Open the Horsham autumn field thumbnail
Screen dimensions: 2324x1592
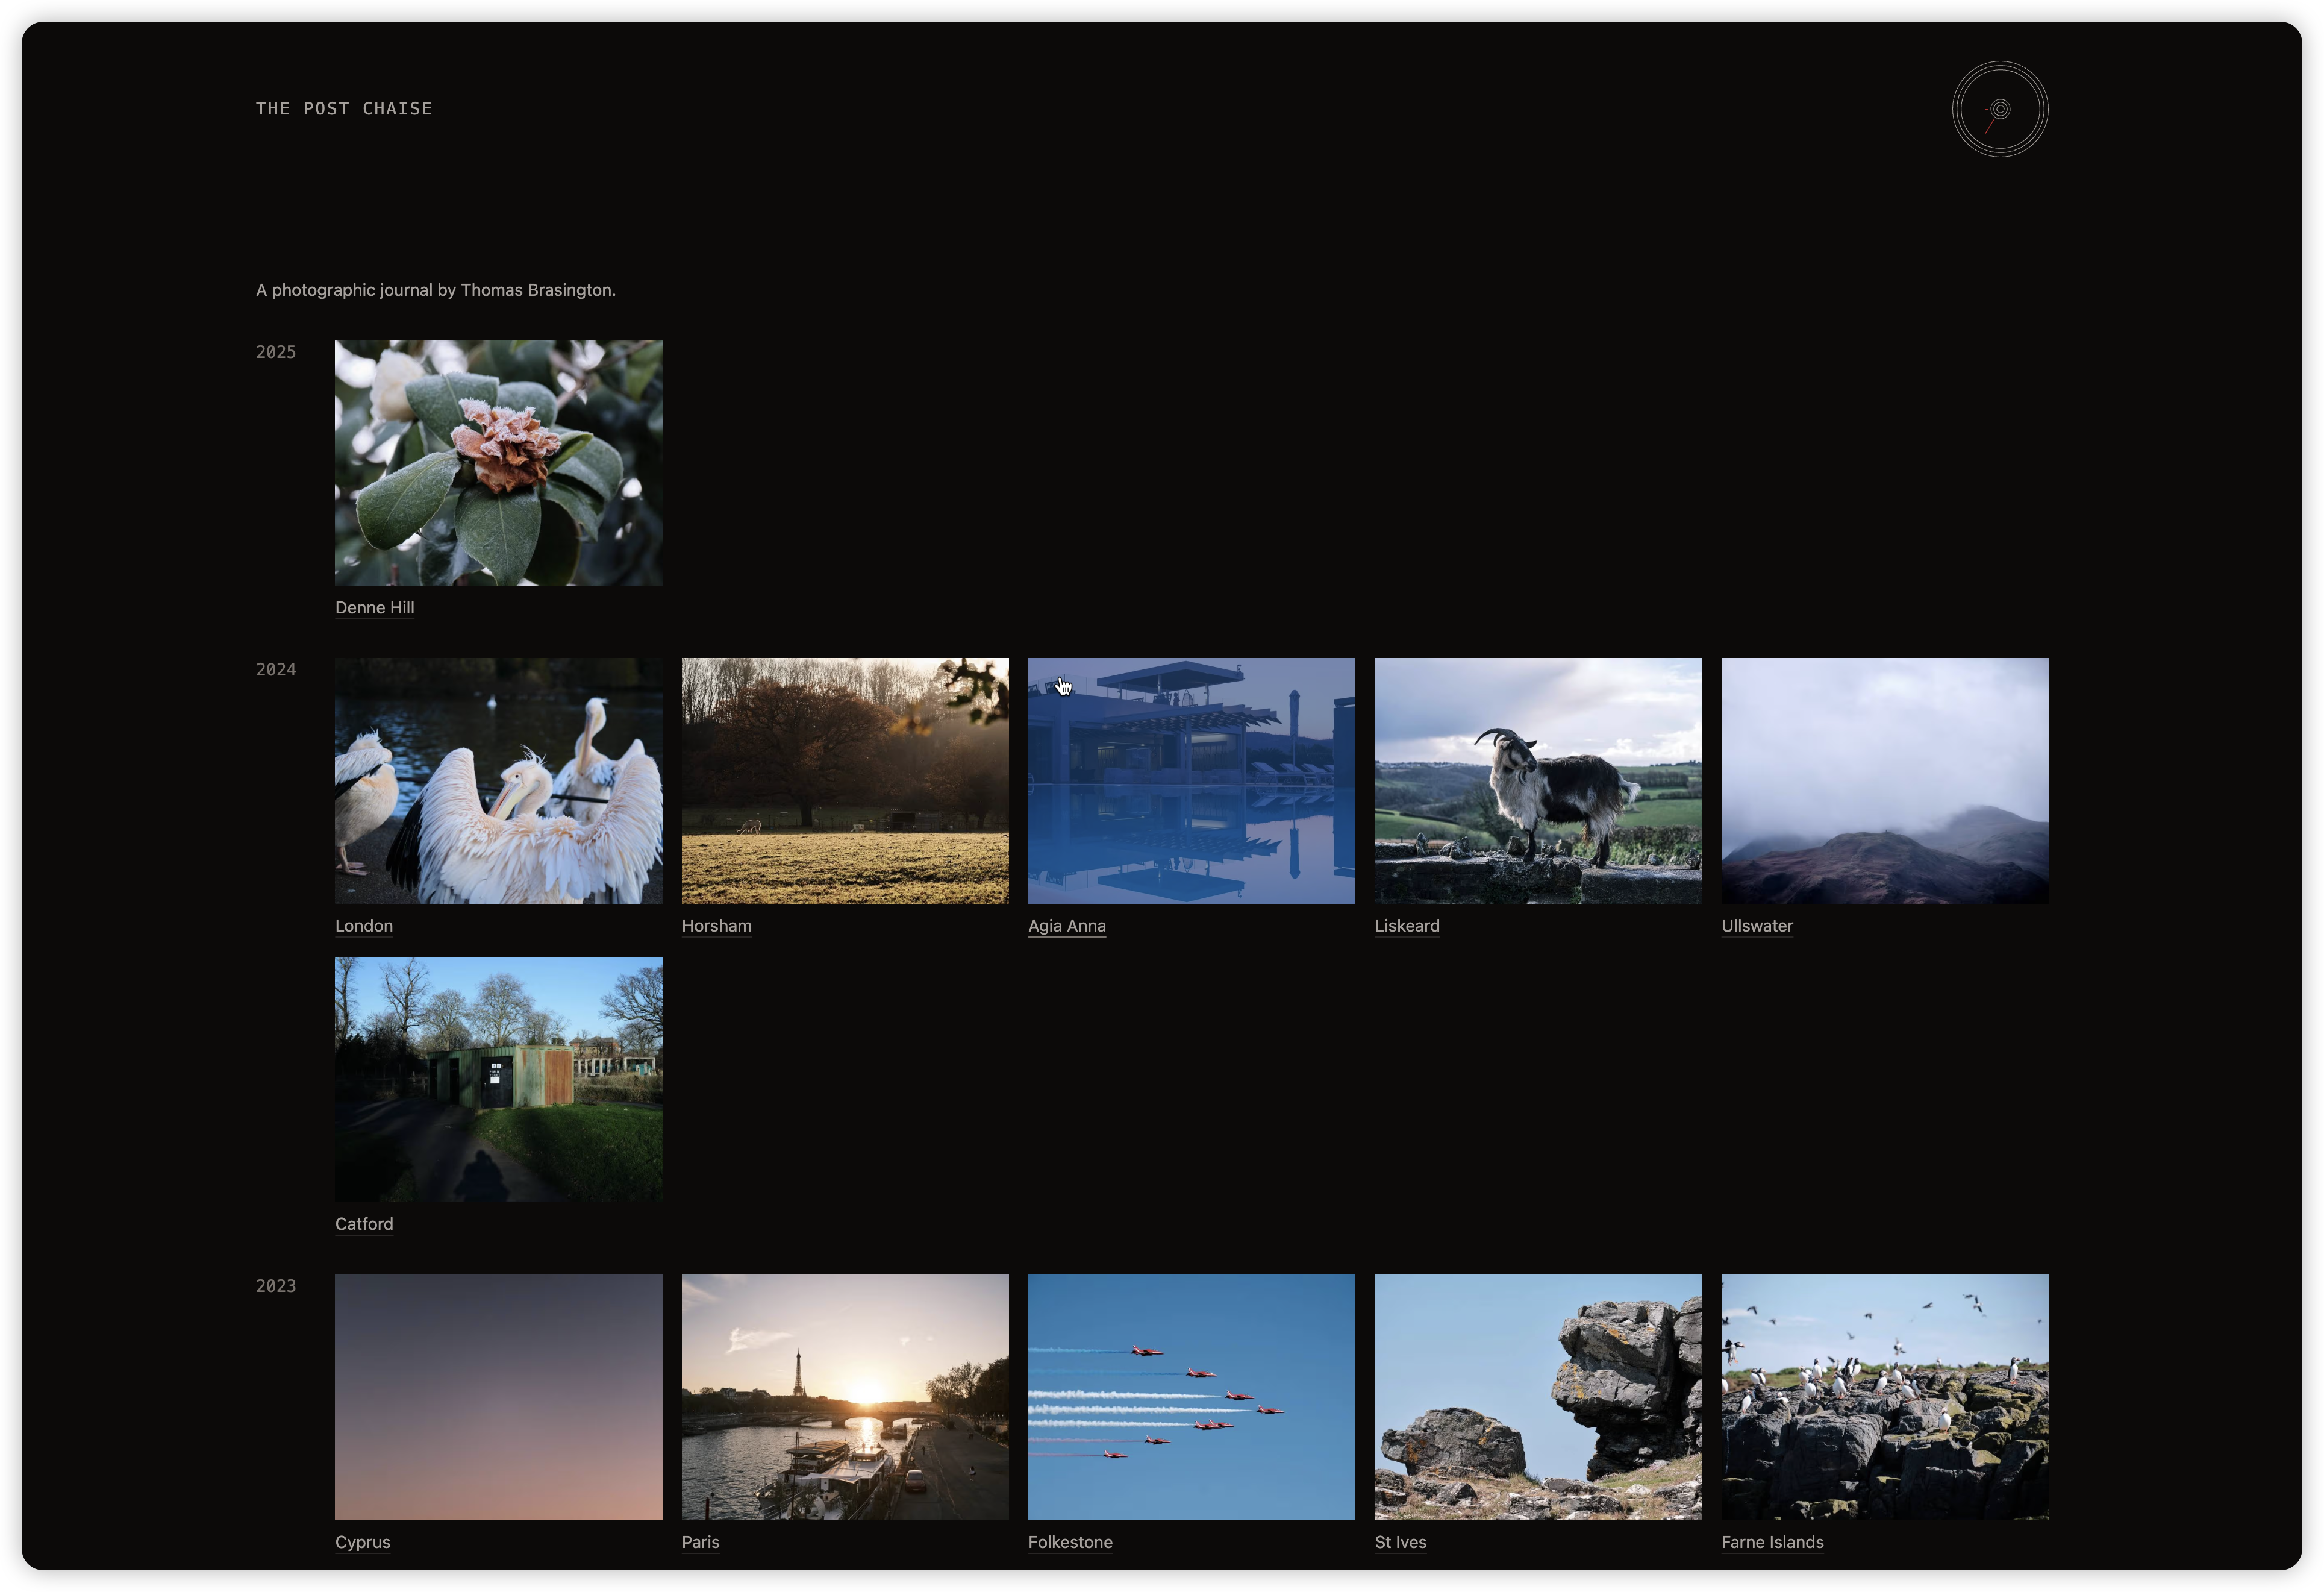point(845,780)
